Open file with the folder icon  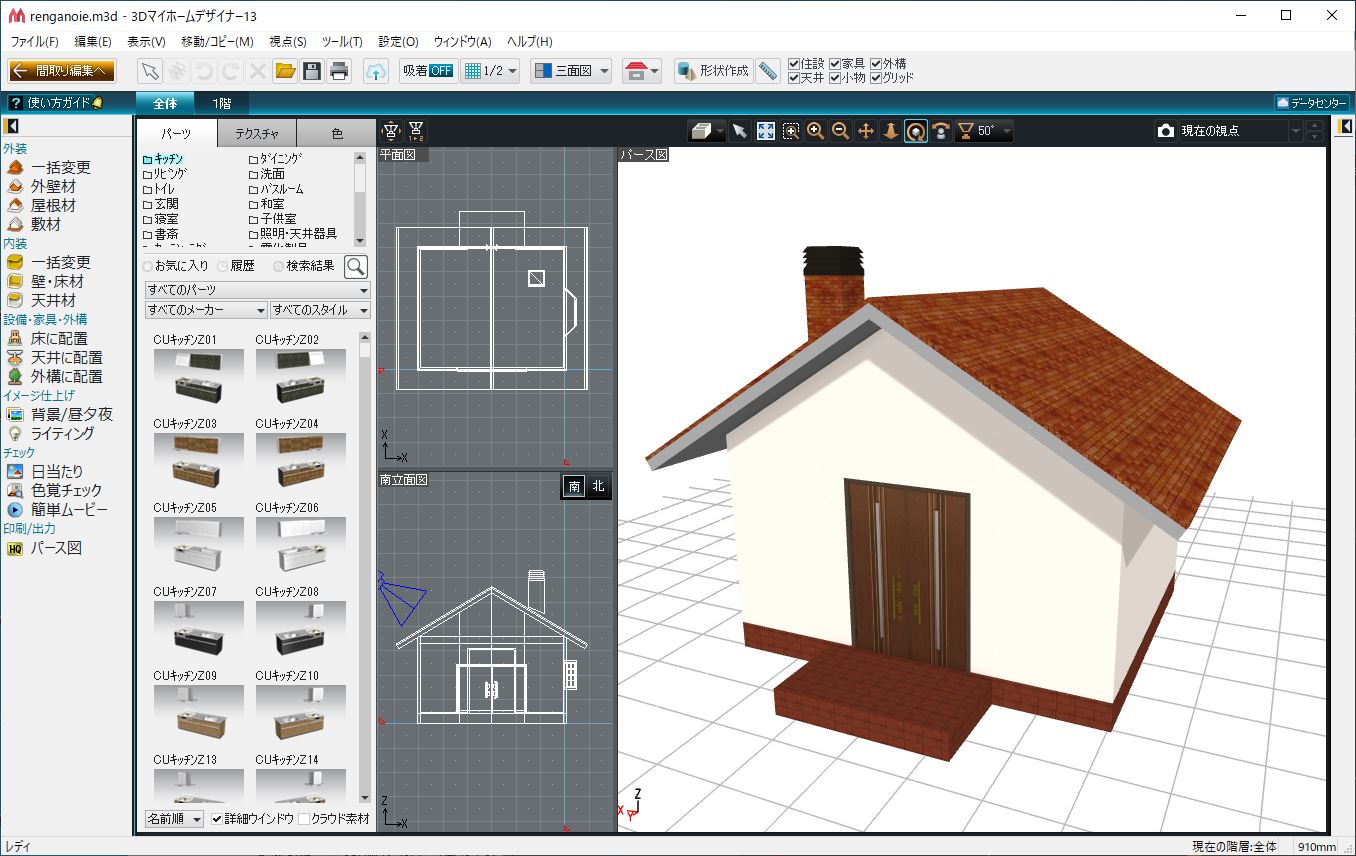285,71
